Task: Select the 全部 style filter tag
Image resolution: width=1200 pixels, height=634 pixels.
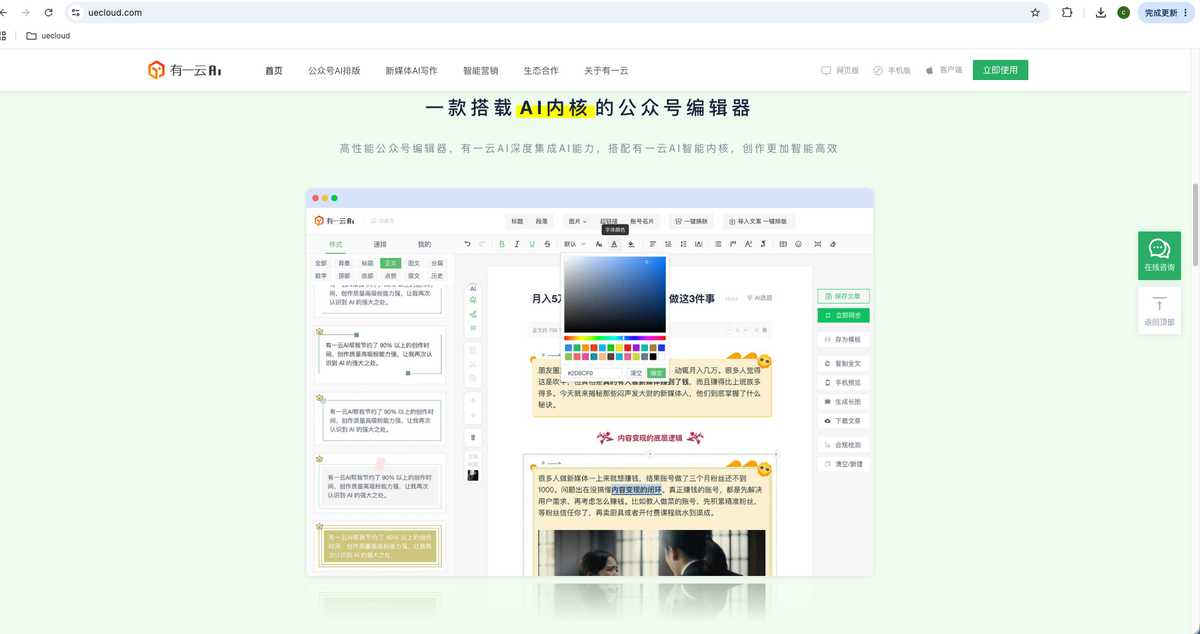Action: click(320, 263)
